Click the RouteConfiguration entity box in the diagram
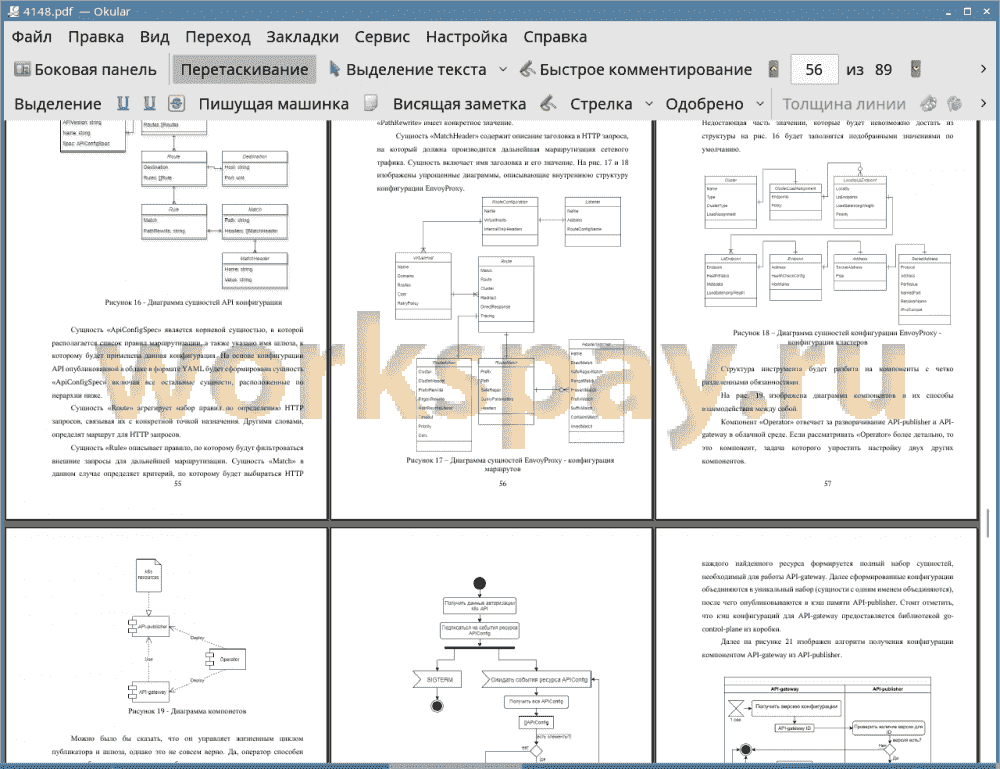Image resolution: width=1000 pixels, height=769 pixels. [x=510, y=221]
